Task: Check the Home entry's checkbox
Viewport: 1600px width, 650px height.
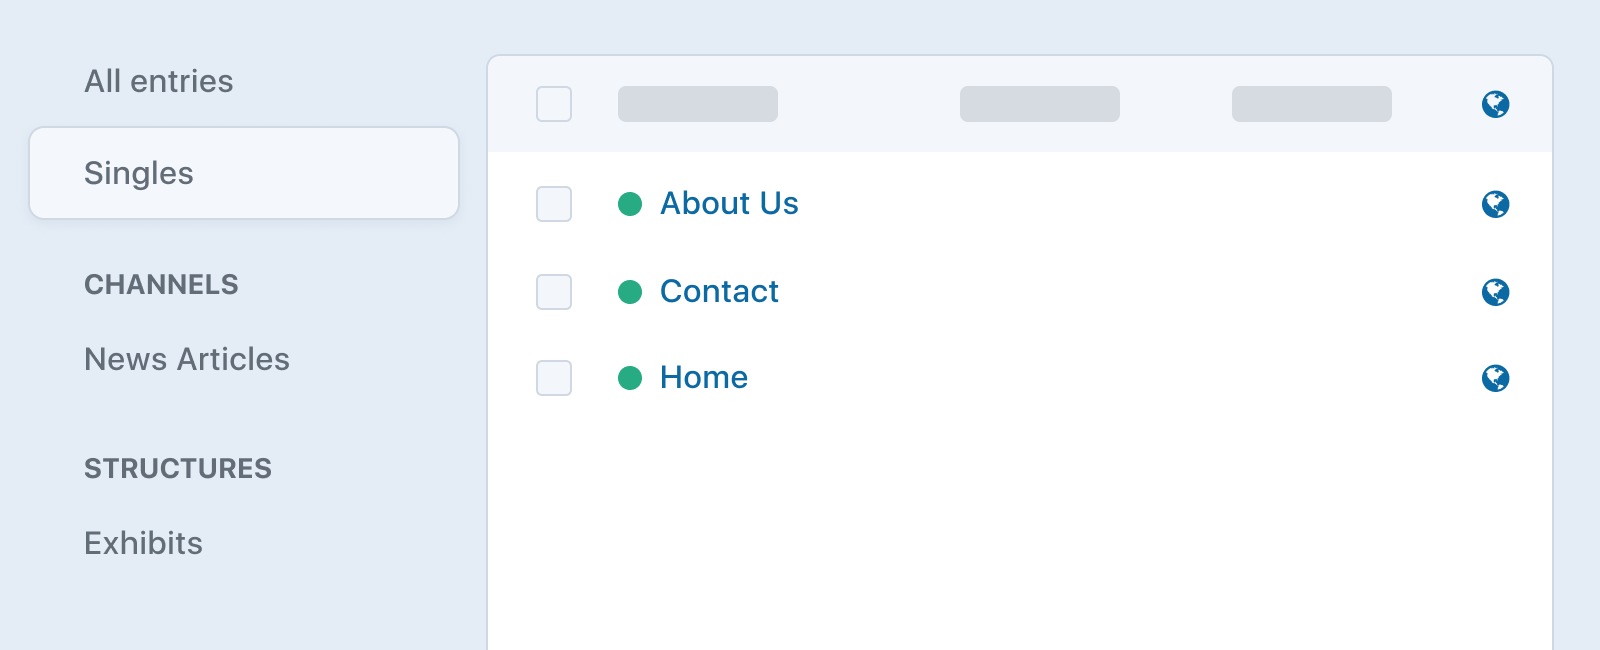Action: (553, 378)
